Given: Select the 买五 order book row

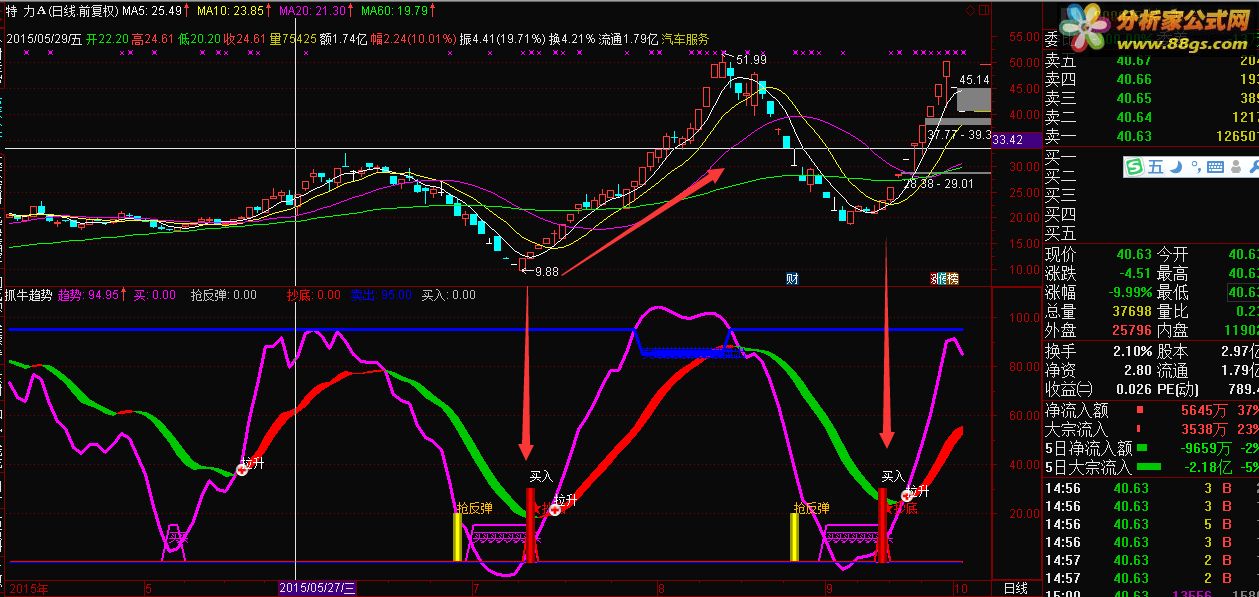Looking at the screenshot, I should (1151, 233).
